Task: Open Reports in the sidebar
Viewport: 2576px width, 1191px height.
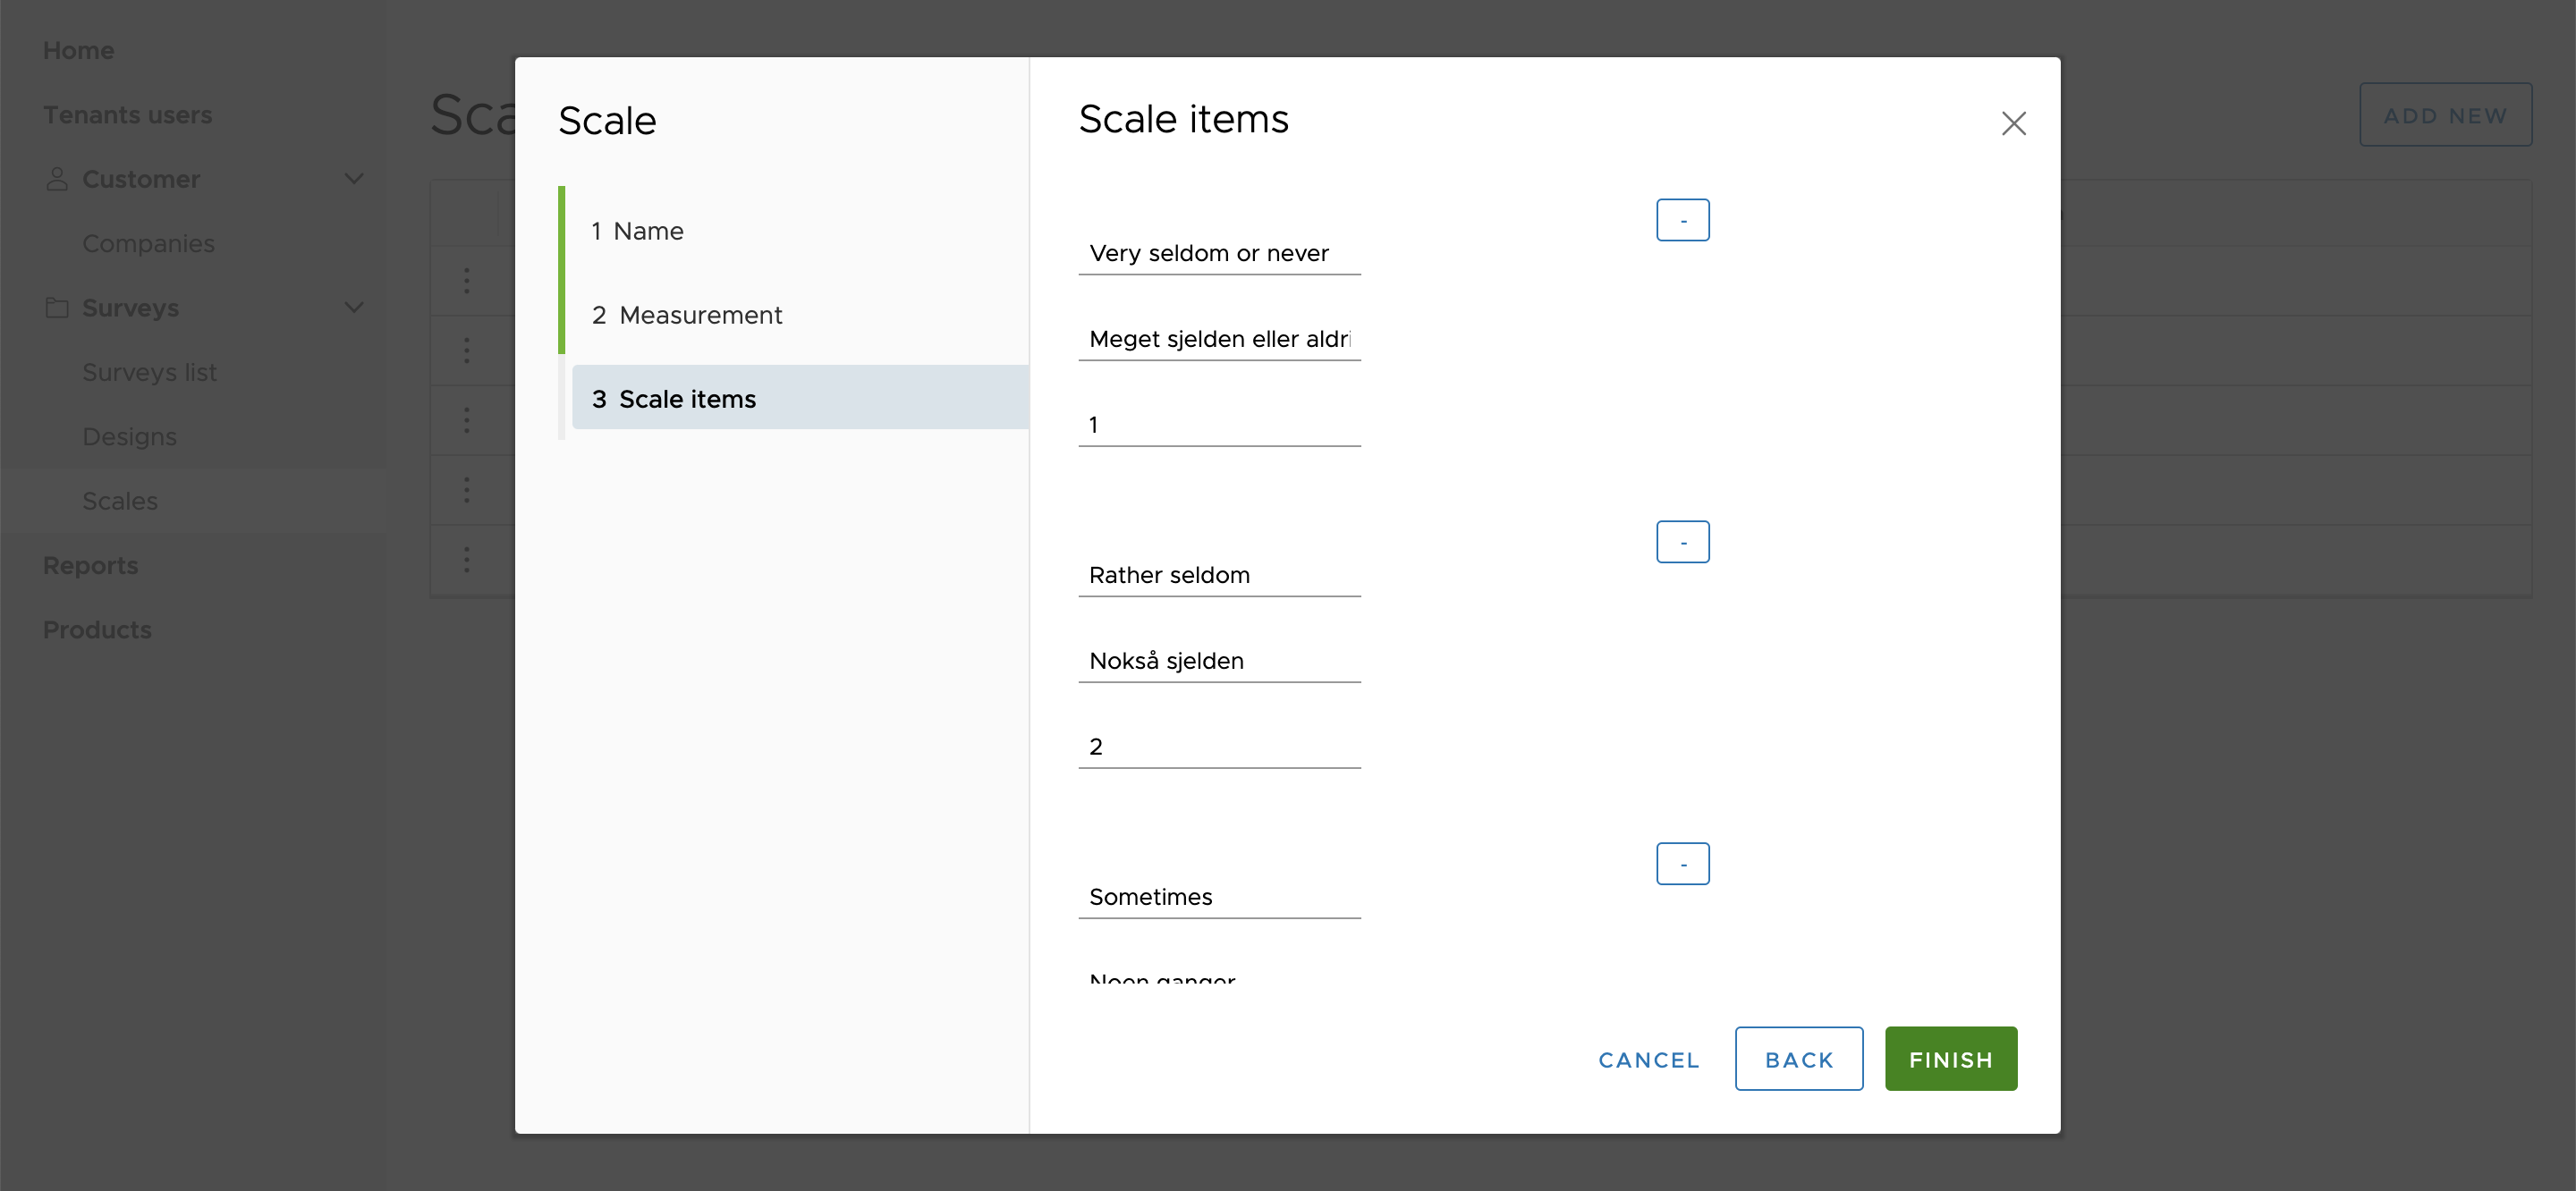Action: point(90,565)
